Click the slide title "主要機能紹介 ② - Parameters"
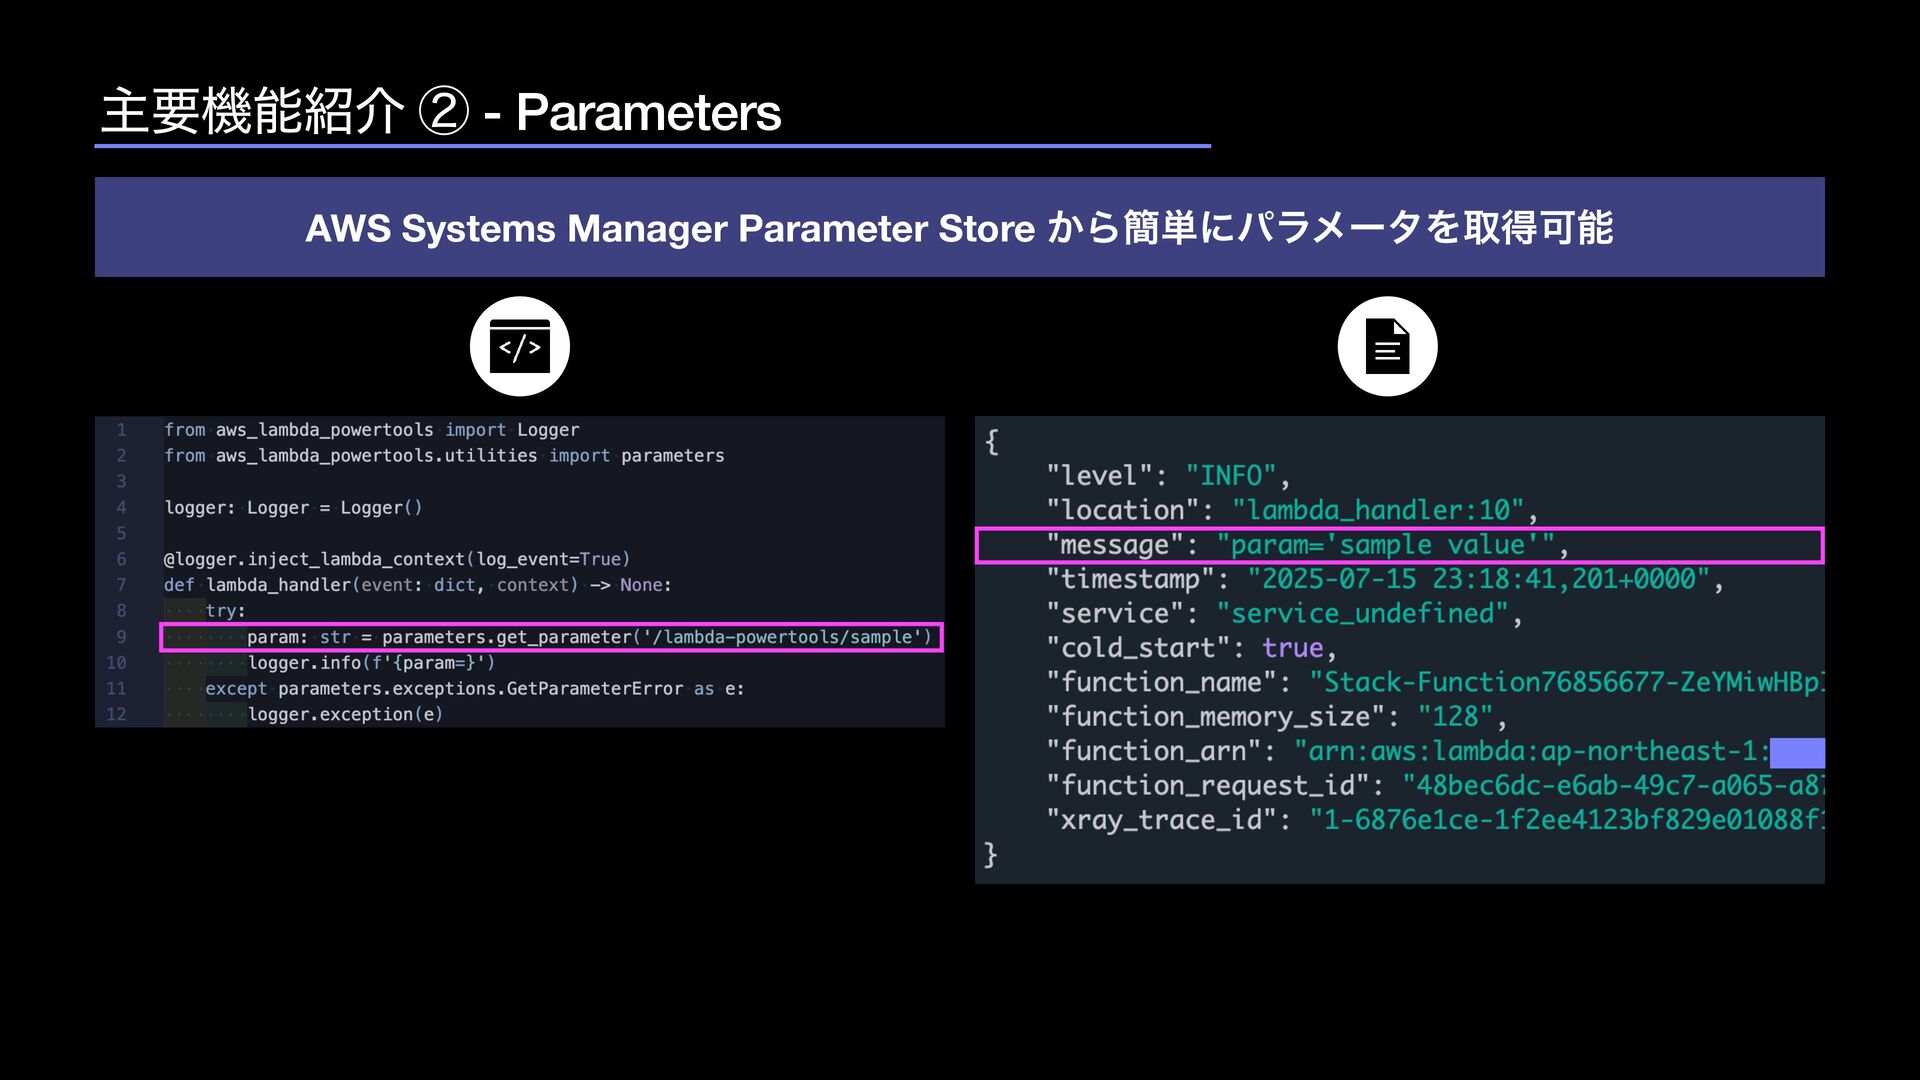1920x1080 pixels. (441, 111)
